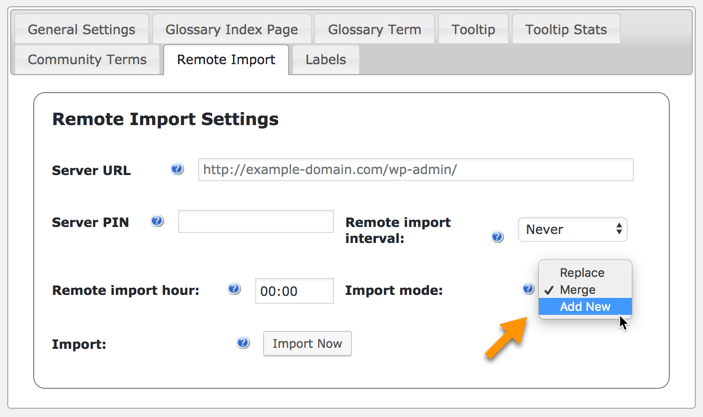Image resolution: width=703 pixels, height=417 pixels.
Task: Click the Remote import hour time field
Action: click(293, 290)
